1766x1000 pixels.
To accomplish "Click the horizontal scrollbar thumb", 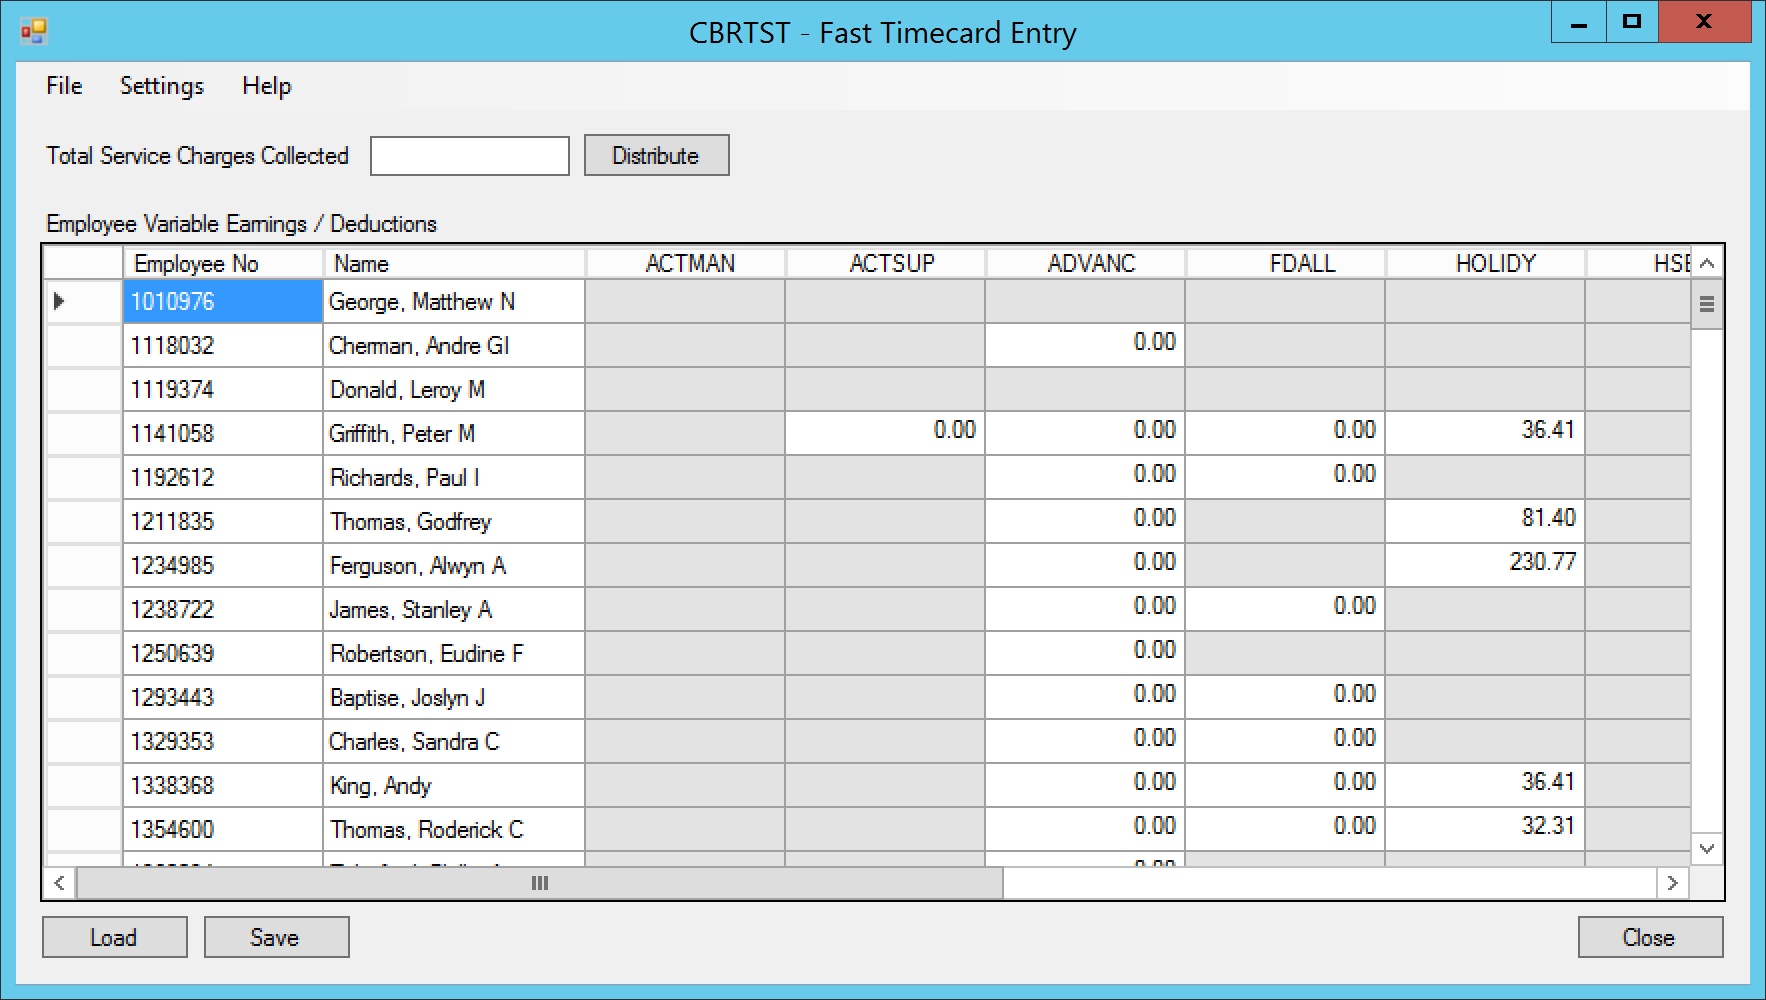I will (x=540, y=883).
